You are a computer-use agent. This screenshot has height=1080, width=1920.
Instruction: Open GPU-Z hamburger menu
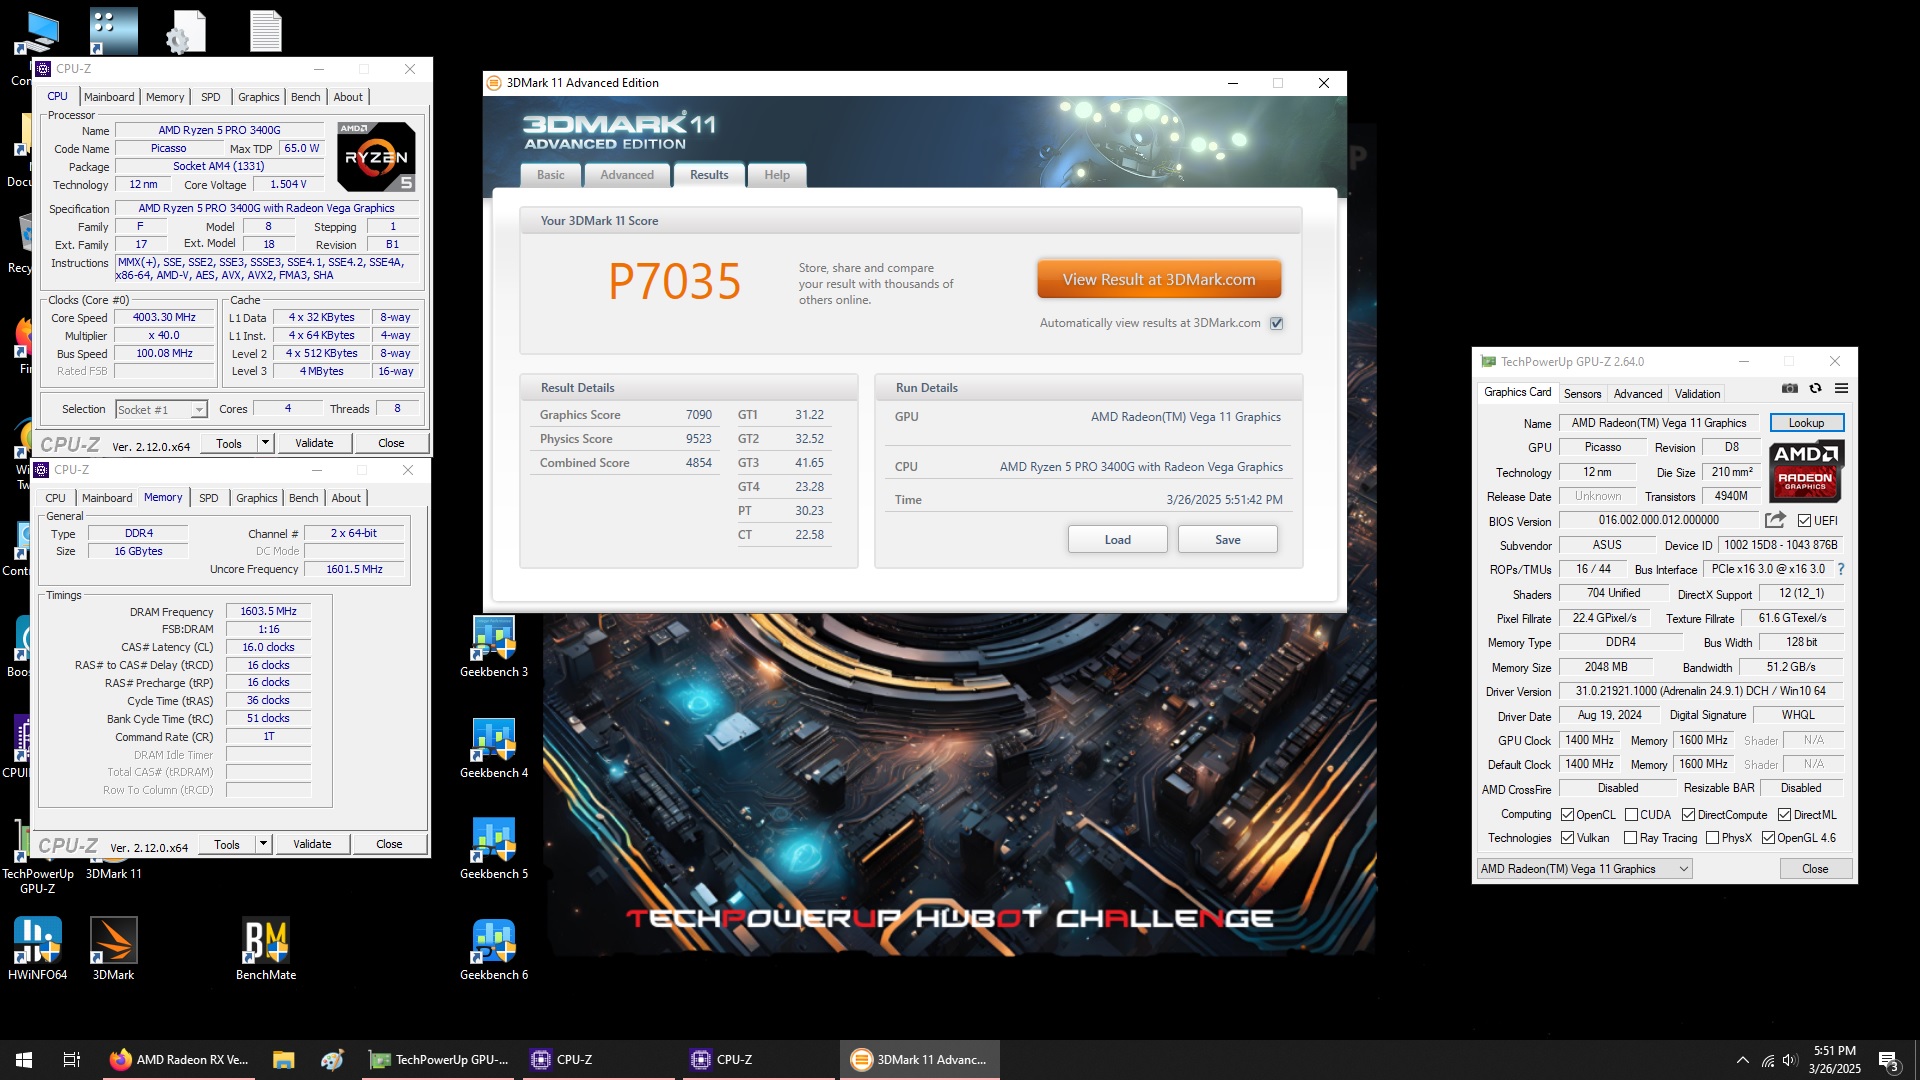[1841, 389]
